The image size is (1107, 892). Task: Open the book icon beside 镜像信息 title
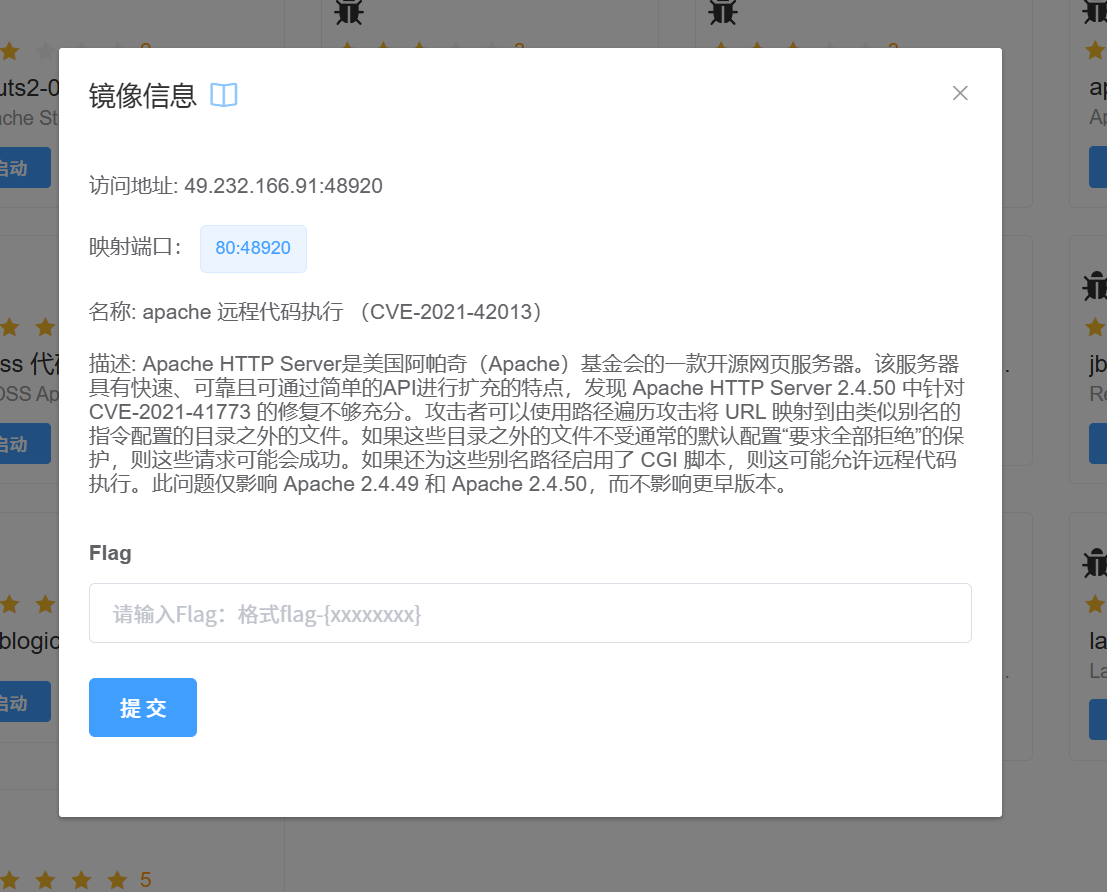[x=224, y=95]
